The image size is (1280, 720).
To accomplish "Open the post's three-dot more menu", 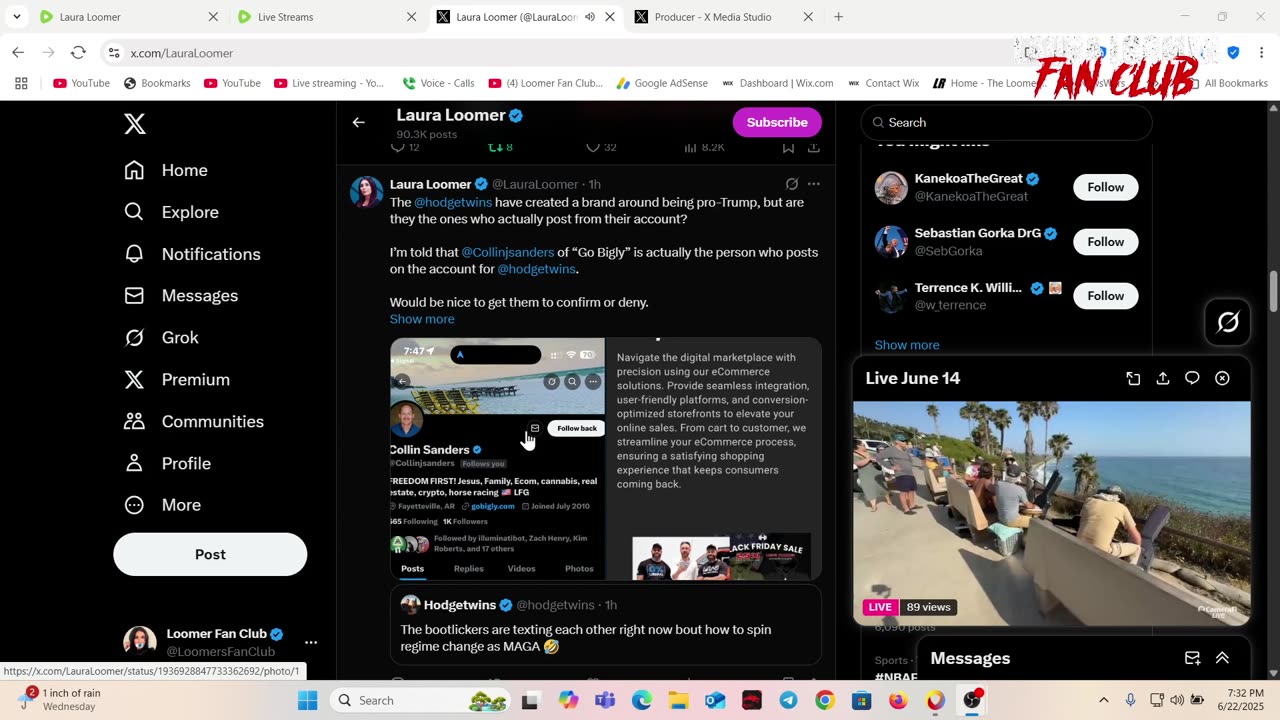I will click(814, 184).
